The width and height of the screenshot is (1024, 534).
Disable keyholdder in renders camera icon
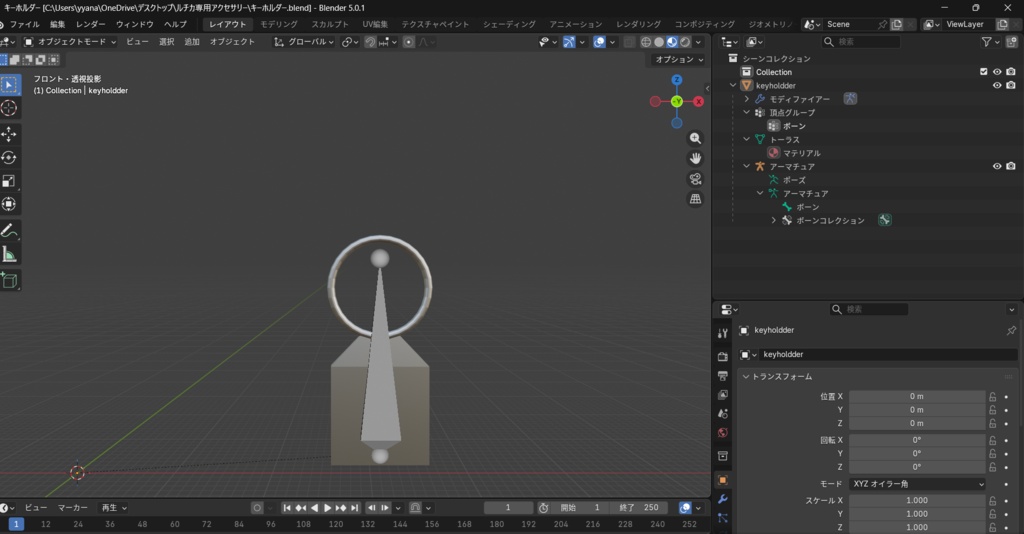pos(1010,86)
